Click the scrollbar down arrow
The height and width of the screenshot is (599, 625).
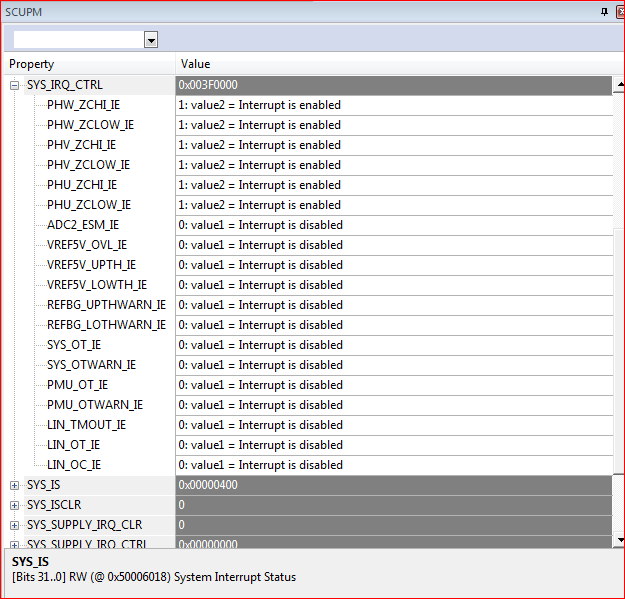coord(619,540)
